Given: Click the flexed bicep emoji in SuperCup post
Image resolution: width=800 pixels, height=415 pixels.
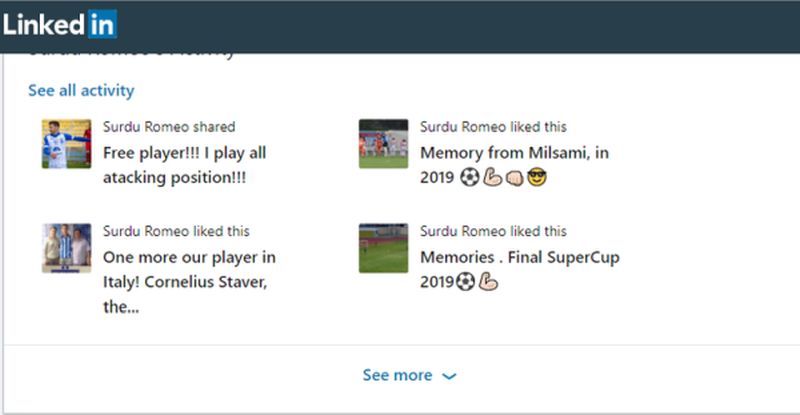Looking at the screenshot, I should point(489,283).
